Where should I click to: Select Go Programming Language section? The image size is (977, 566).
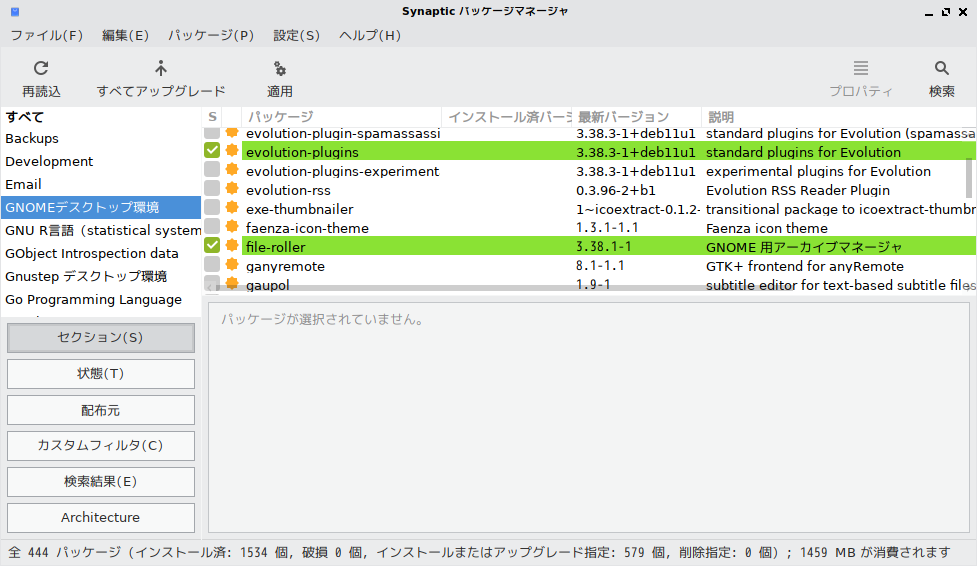(101, 300)
